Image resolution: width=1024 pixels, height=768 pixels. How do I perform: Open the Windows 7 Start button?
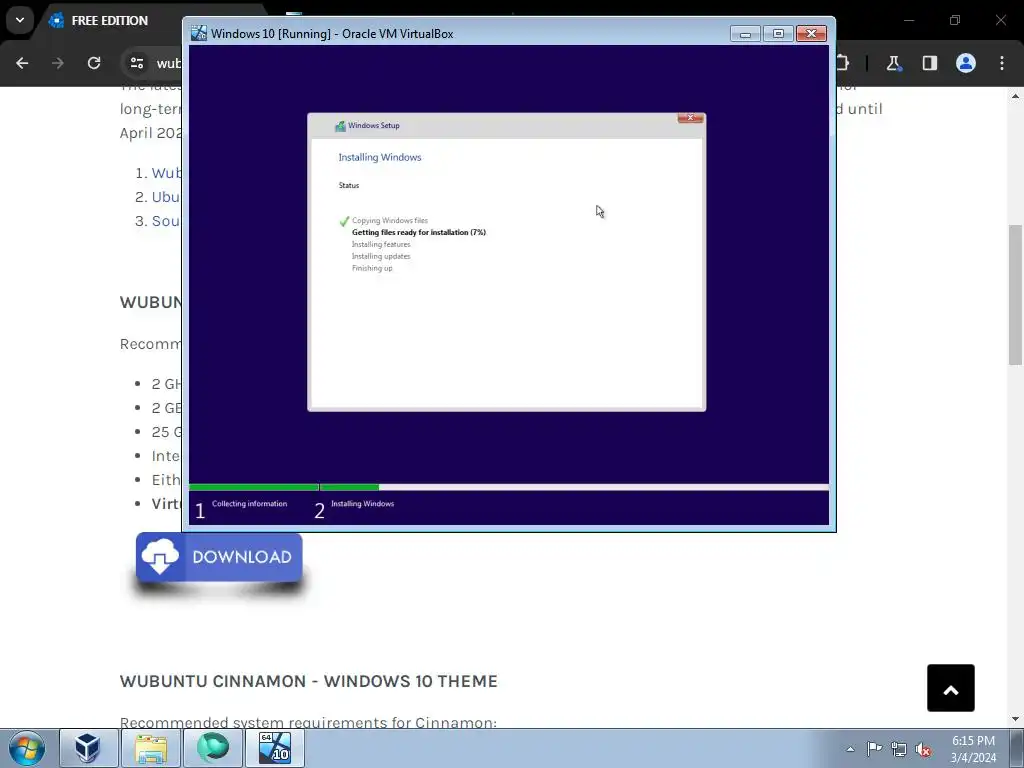(27, 748)
